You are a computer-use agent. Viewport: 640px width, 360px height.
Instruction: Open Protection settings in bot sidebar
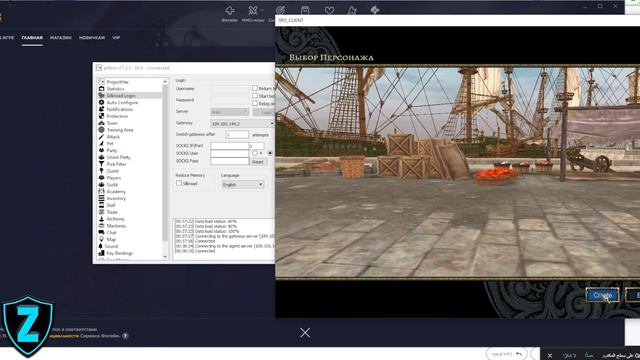117,116
